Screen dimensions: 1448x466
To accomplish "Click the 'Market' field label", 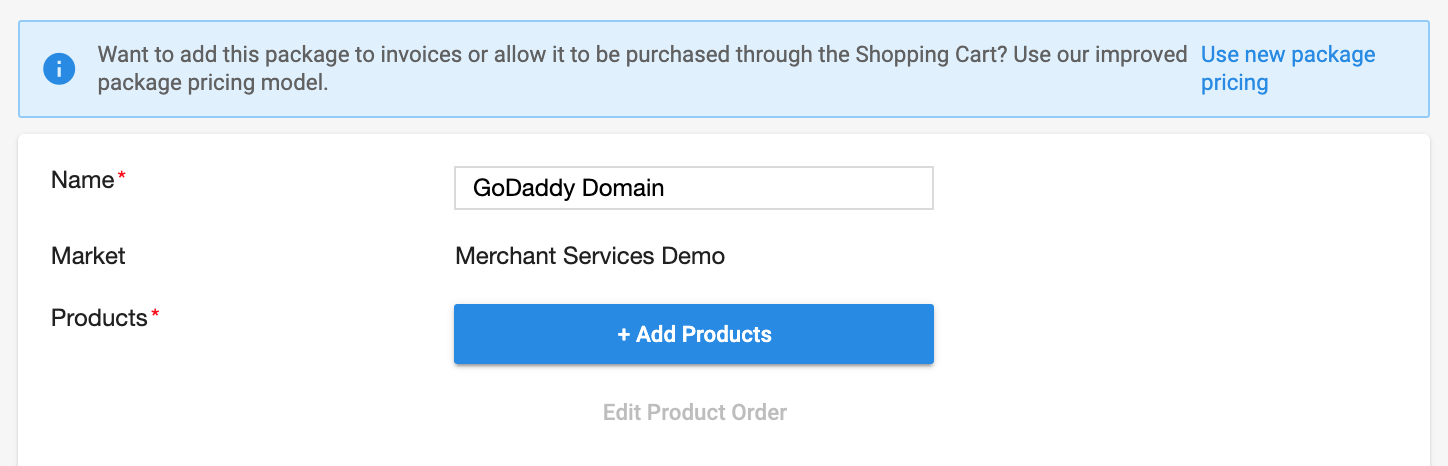I will (x=88, y=256).
